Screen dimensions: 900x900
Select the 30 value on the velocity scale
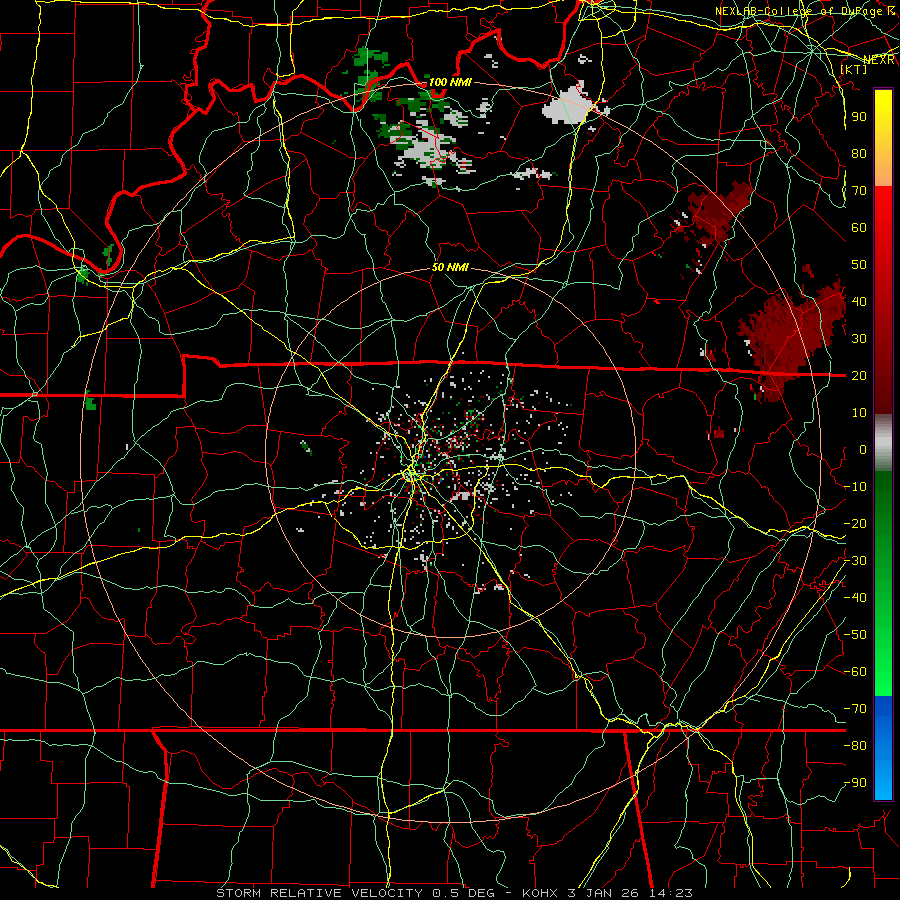(859, 339)
